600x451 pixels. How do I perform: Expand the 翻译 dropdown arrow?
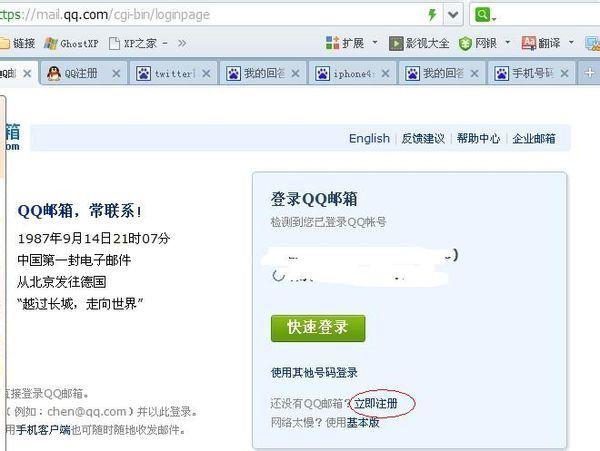click(x=571, y=42)
